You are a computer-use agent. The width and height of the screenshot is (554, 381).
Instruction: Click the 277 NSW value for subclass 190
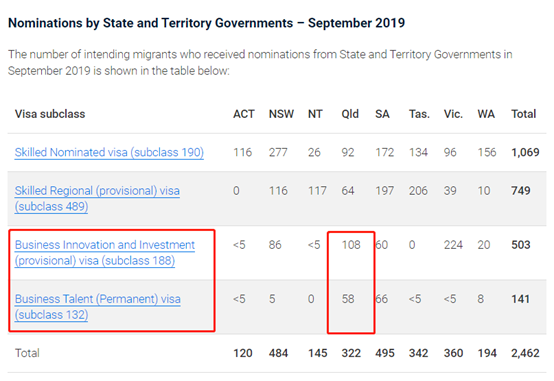pyautogui.click(x=278, y=152)
